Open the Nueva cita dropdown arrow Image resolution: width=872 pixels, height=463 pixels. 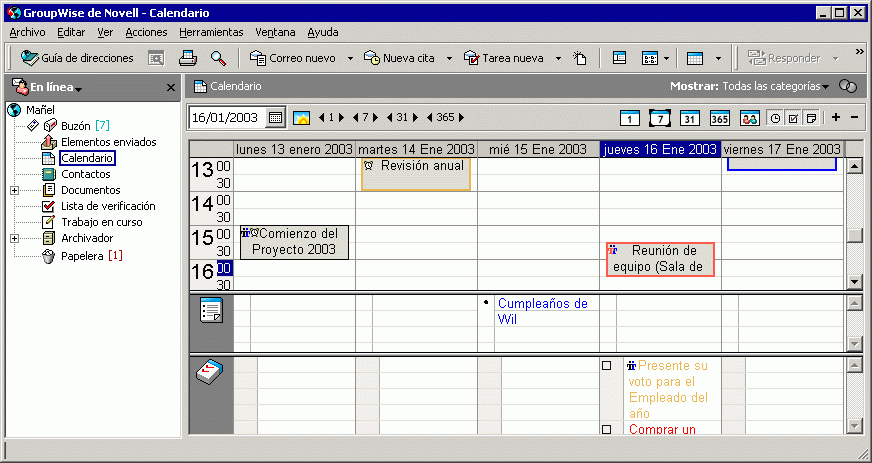point(449,58)
